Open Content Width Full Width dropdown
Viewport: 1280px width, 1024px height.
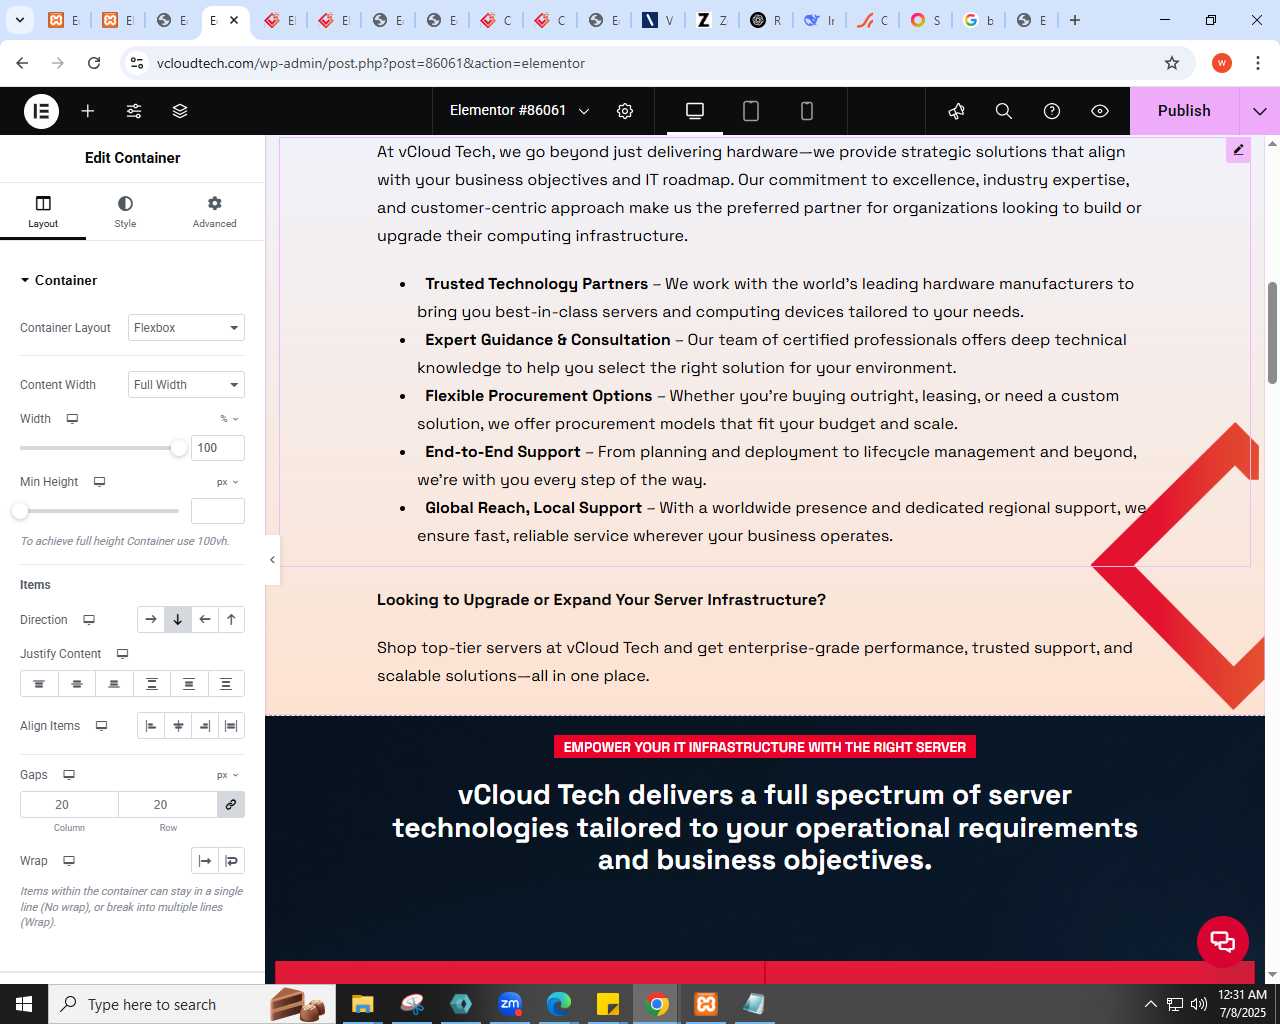[187, 385]
